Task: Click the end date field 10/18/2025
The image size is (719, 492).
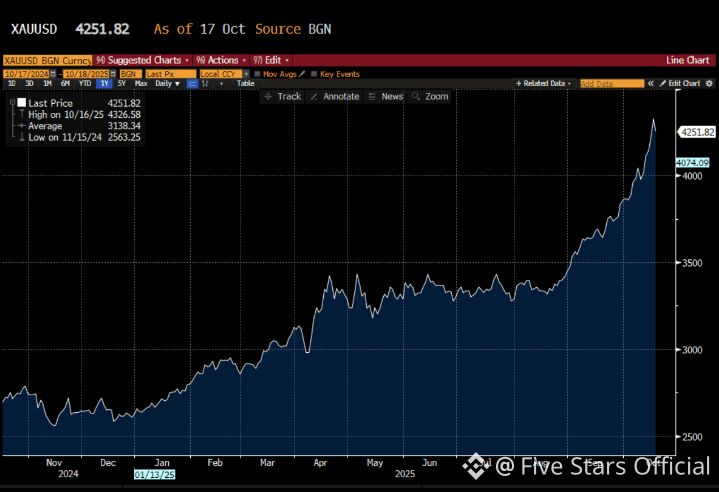Action: 86,74
